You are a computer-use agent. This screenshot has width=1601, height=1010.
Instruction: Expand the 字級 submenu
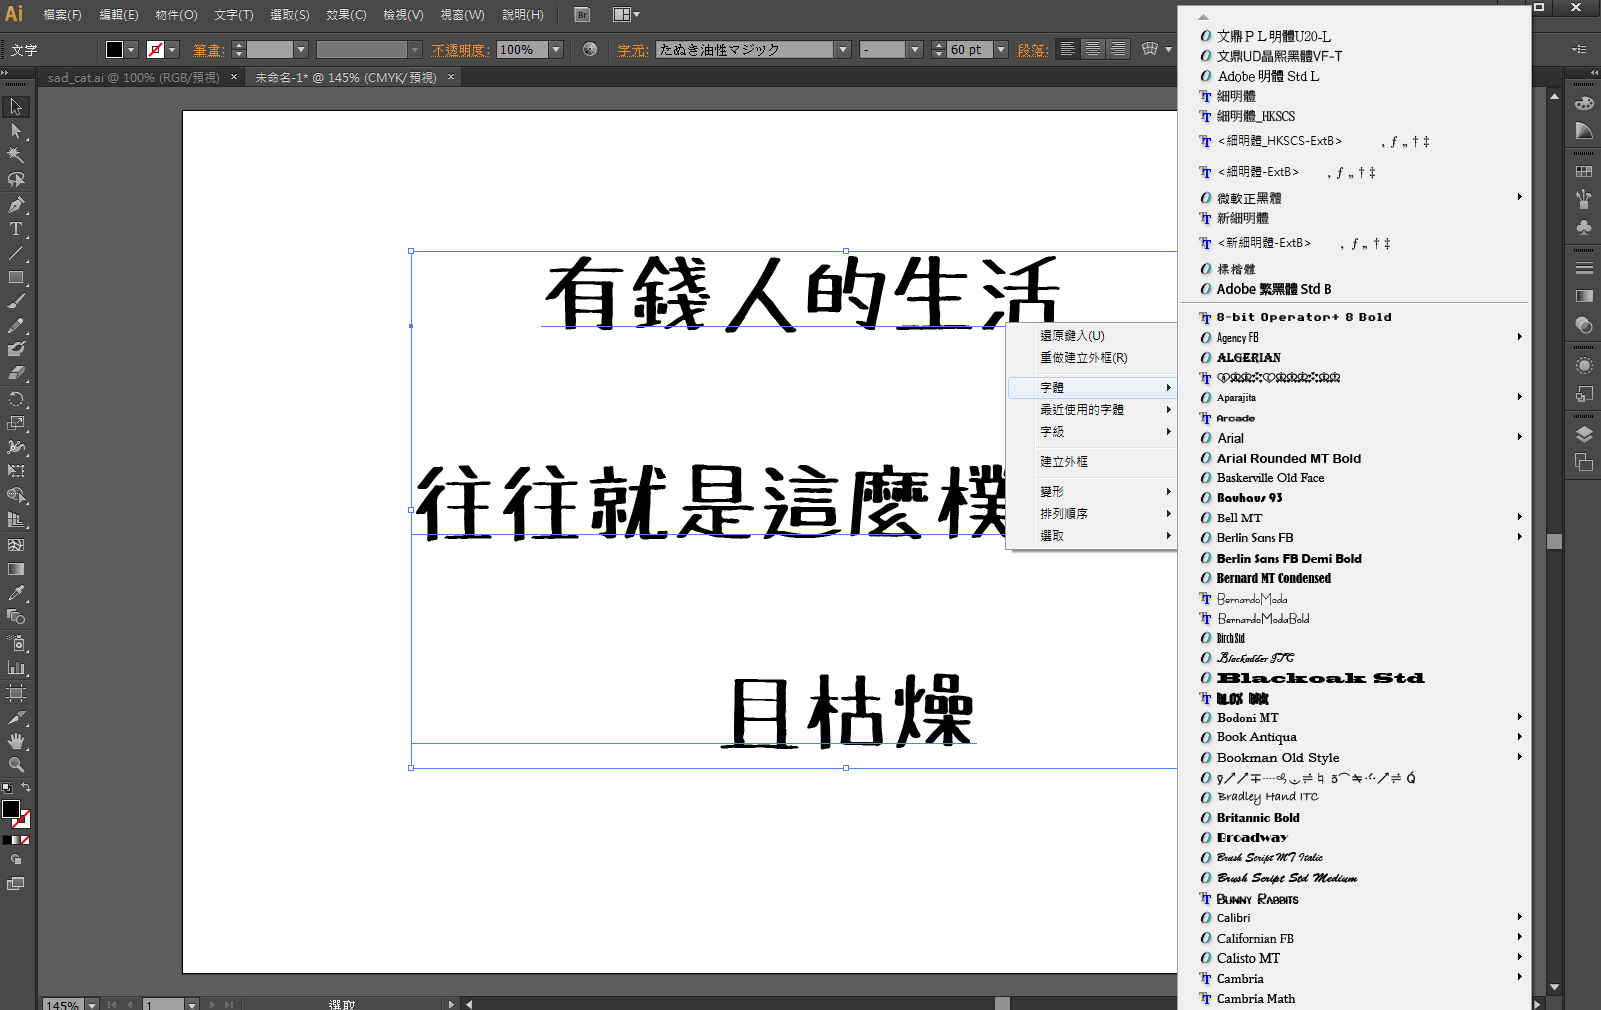(x=1092, y=431)
